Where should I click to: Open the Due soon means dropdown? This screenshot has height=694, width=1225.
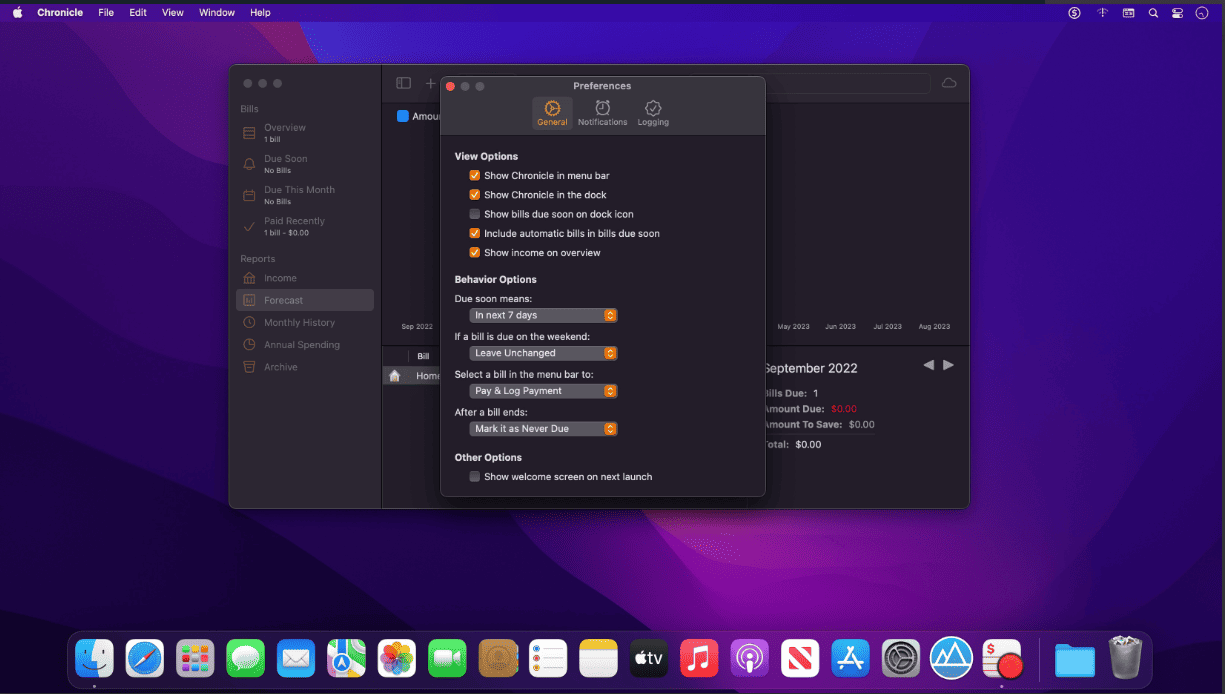(x=543, y=315)
